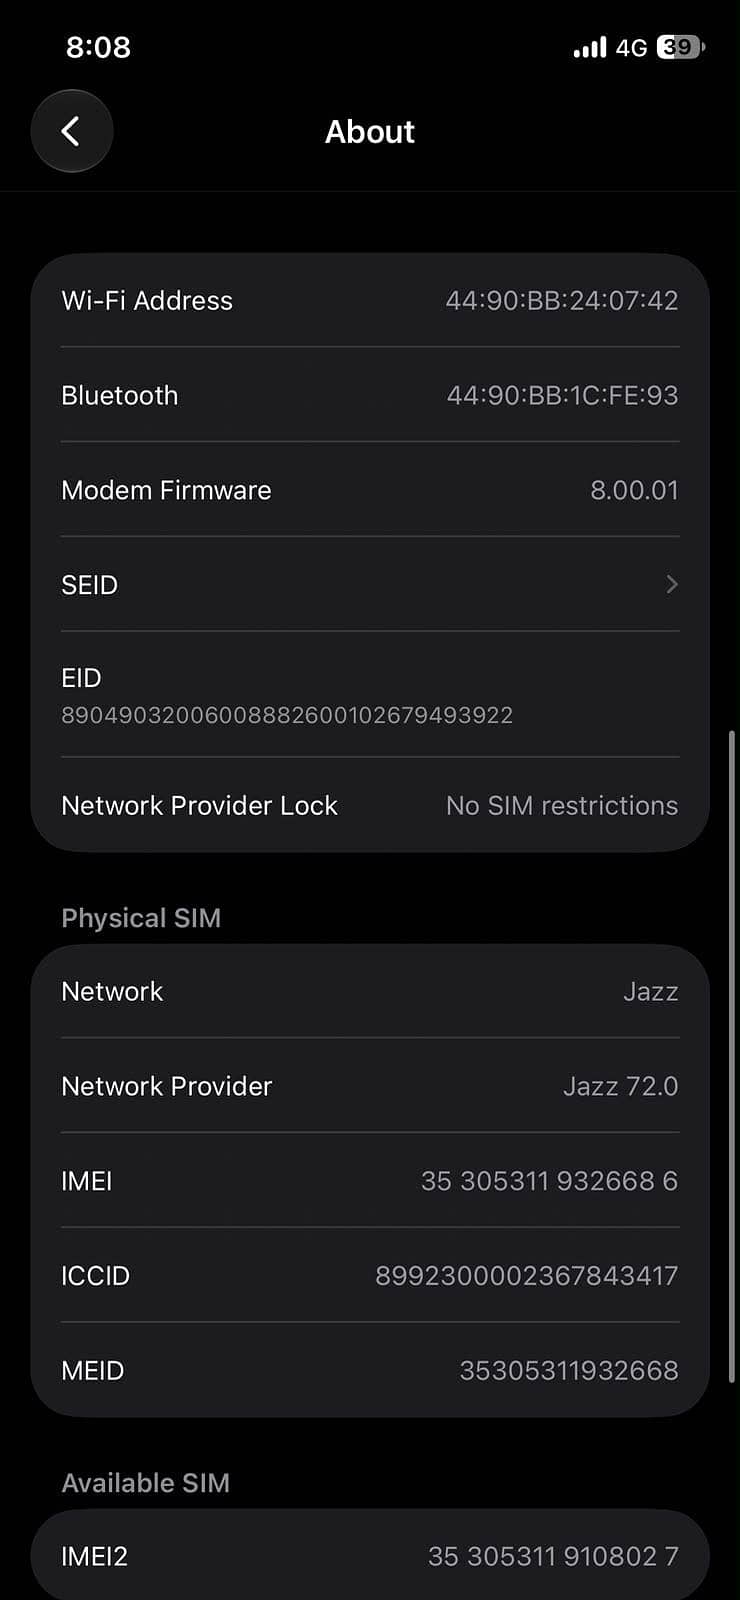The image size is (740, 1600).
Task: Tap the EID number
Action: (x=287, y=715)
